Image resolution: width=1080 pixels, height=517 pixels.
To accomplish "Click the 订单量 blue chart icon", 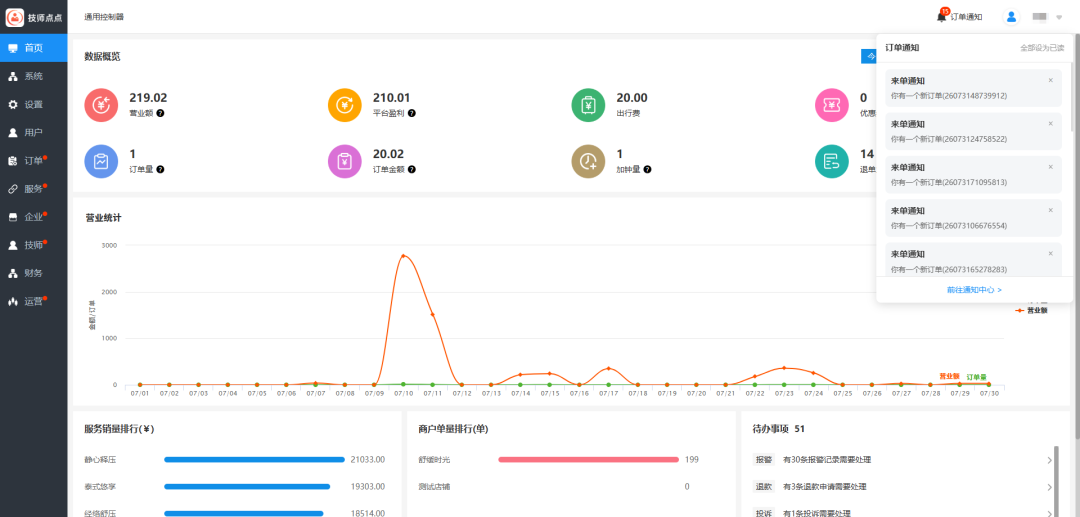I will coord(101,162).
